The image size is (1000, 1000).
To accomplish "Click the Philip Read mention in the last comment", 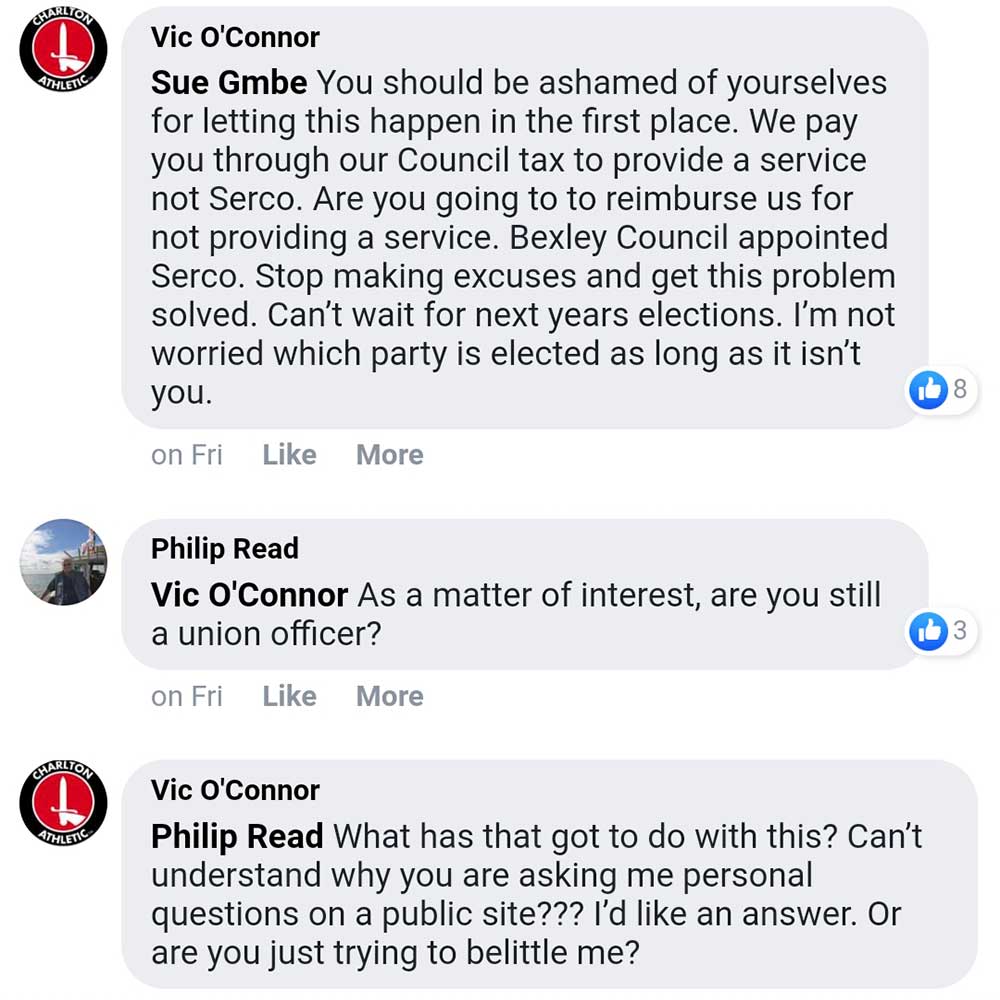I will 237,836.
